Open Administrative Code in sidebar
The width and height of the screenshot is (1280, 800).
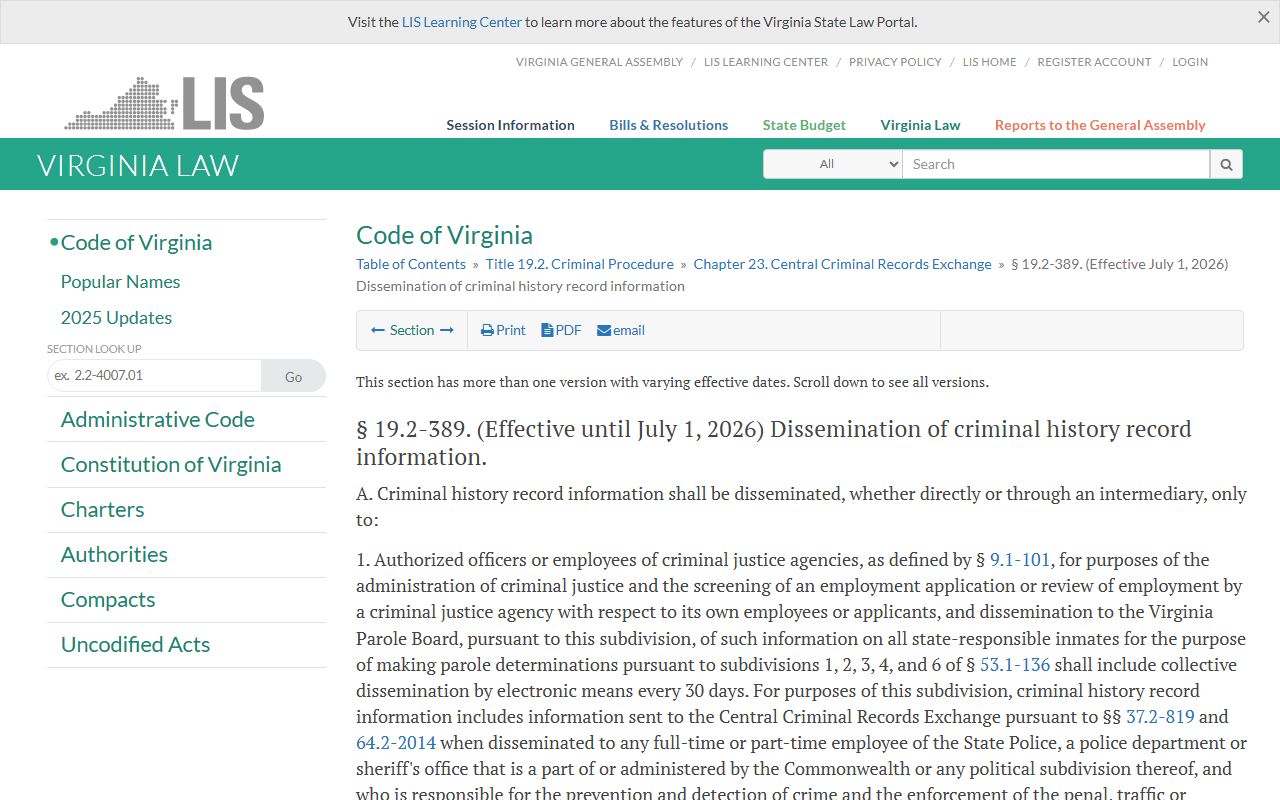[x=158, y=420]
